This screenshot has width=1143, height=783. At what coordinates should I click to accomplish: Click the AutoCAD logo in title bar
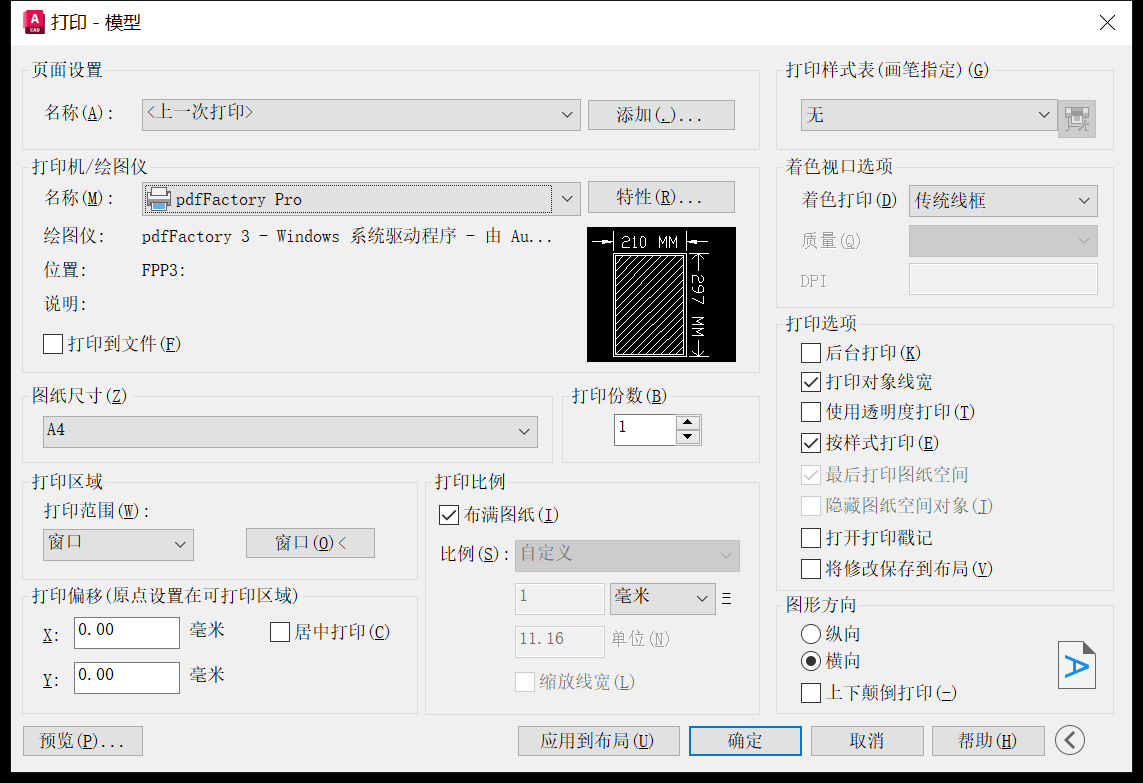click(34, 23)
